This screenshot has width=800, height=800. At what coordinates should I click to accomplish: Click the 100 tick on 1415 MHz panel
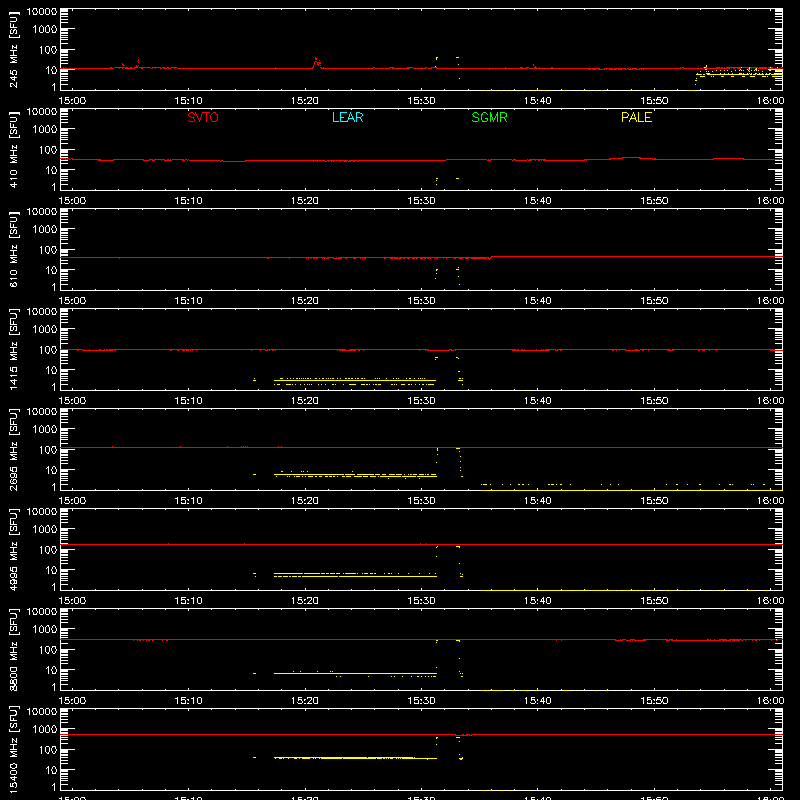pos(48,350)
